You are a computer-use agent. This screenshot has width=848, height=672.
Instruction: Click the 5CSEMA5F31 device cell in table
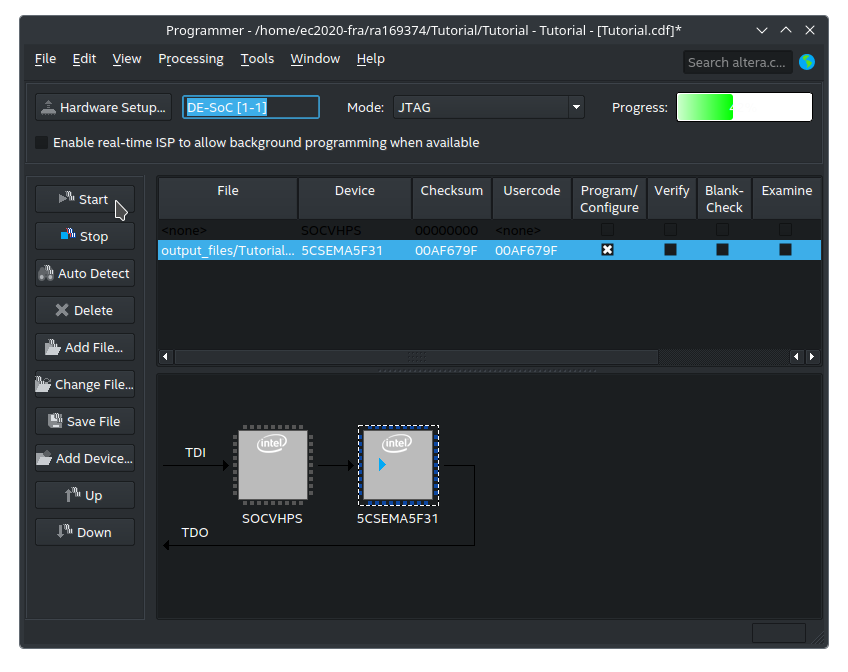[355, 250]
